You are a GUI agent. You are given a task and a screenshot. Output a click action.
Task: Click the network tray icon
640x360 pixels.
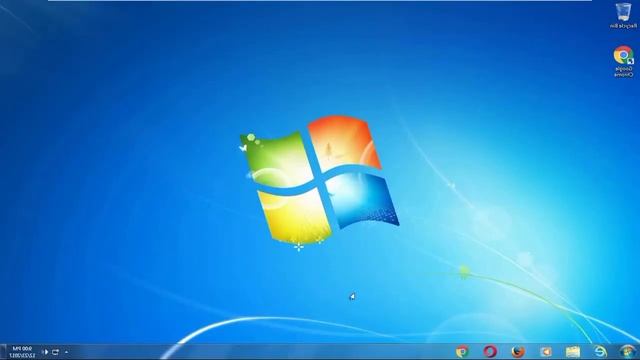[56, 352]
